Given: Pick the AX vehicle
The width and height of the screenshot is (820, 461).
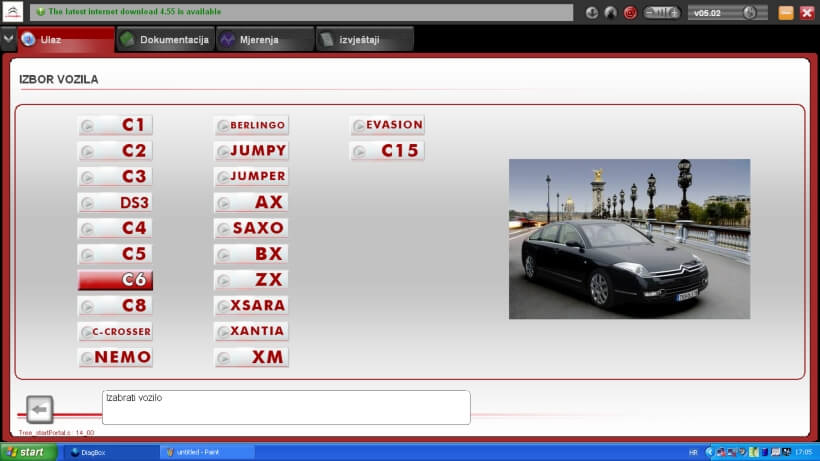Looking at the screenshot, I should [252, 203].
